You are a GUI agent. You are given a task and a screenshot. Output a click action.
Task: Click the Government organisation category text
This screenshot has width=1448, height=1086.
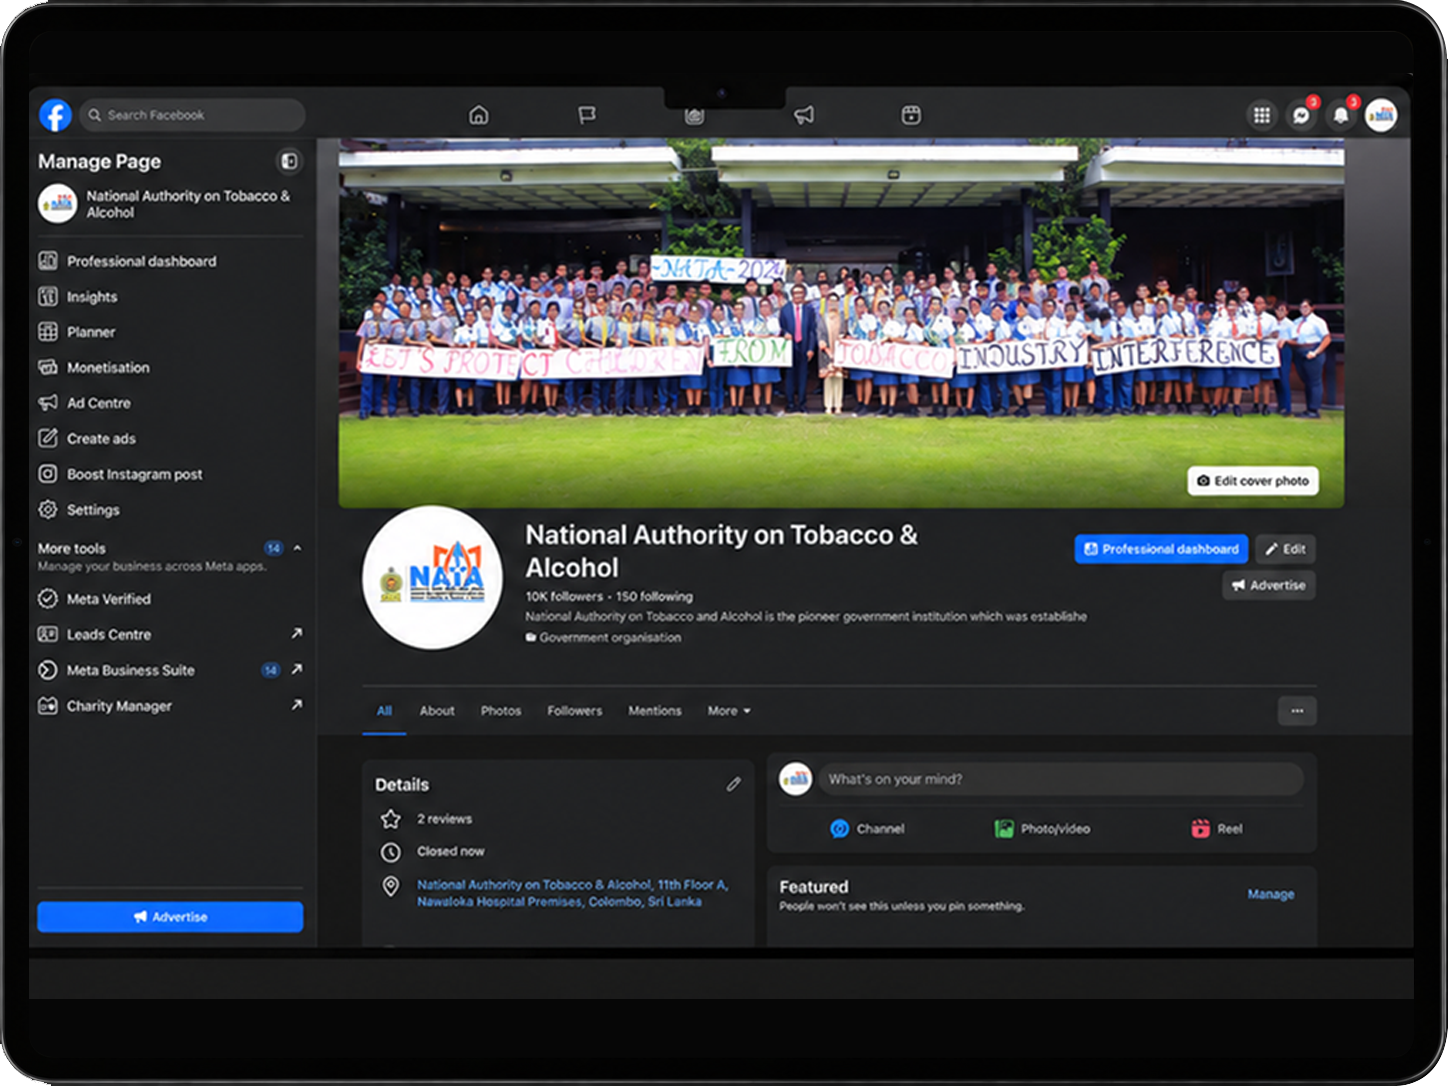610,638
